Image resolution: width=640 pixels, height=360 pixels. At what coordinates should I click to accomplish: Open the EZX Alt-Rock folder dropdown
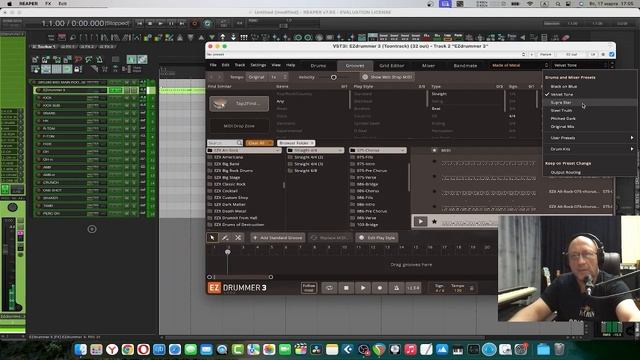[x=244, y=150]
